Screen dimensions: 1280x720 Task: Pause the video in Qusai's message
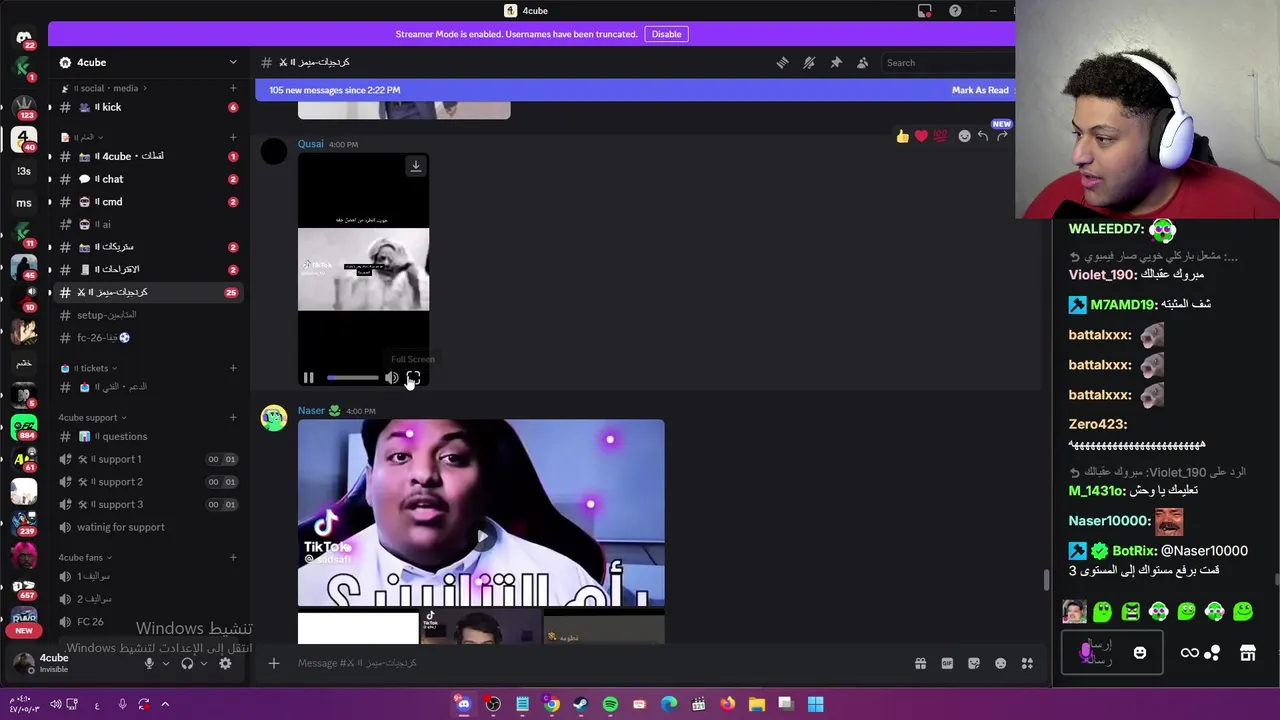(x=309, y=378)
